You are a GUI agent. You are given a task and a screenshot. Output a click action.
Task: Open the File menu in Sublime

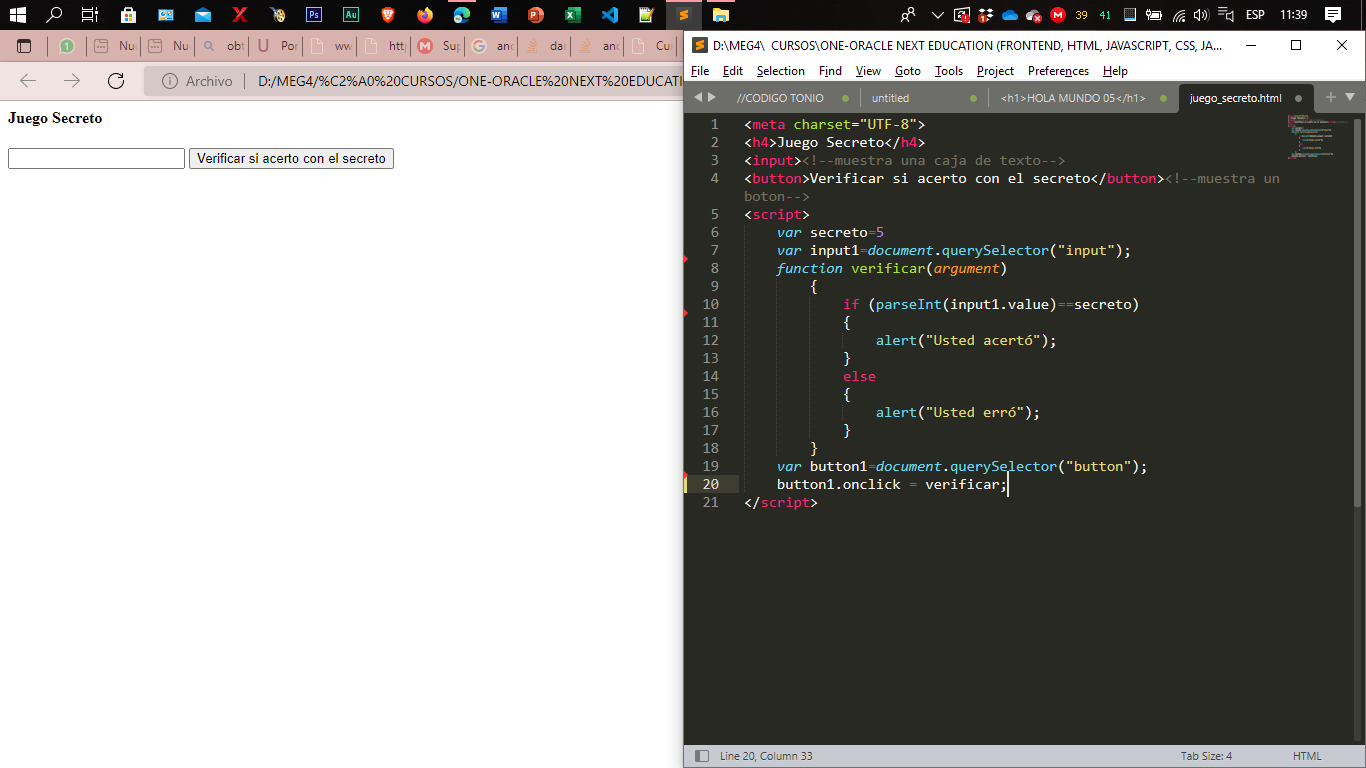[700, 71]
